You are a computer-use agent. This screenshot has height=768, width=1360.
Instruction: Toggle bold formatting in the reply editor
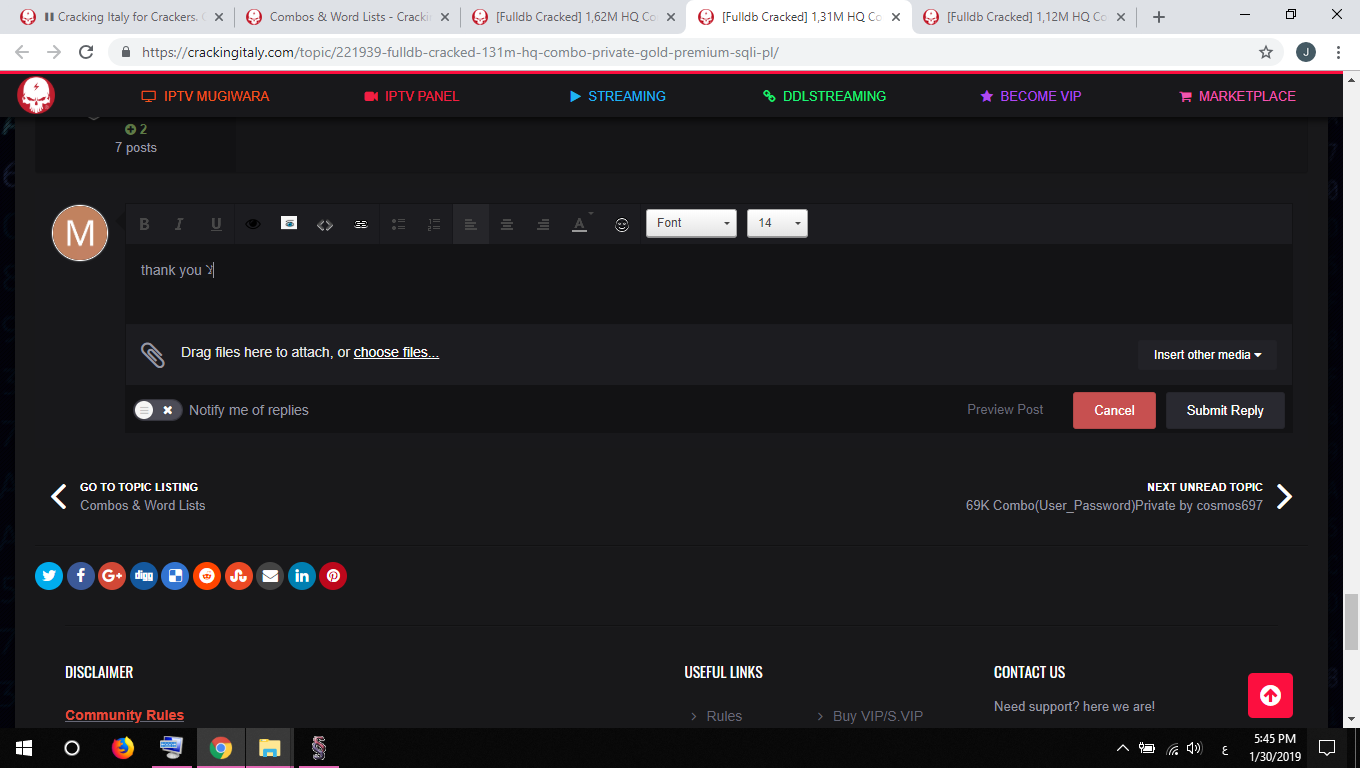pos(144,225)
